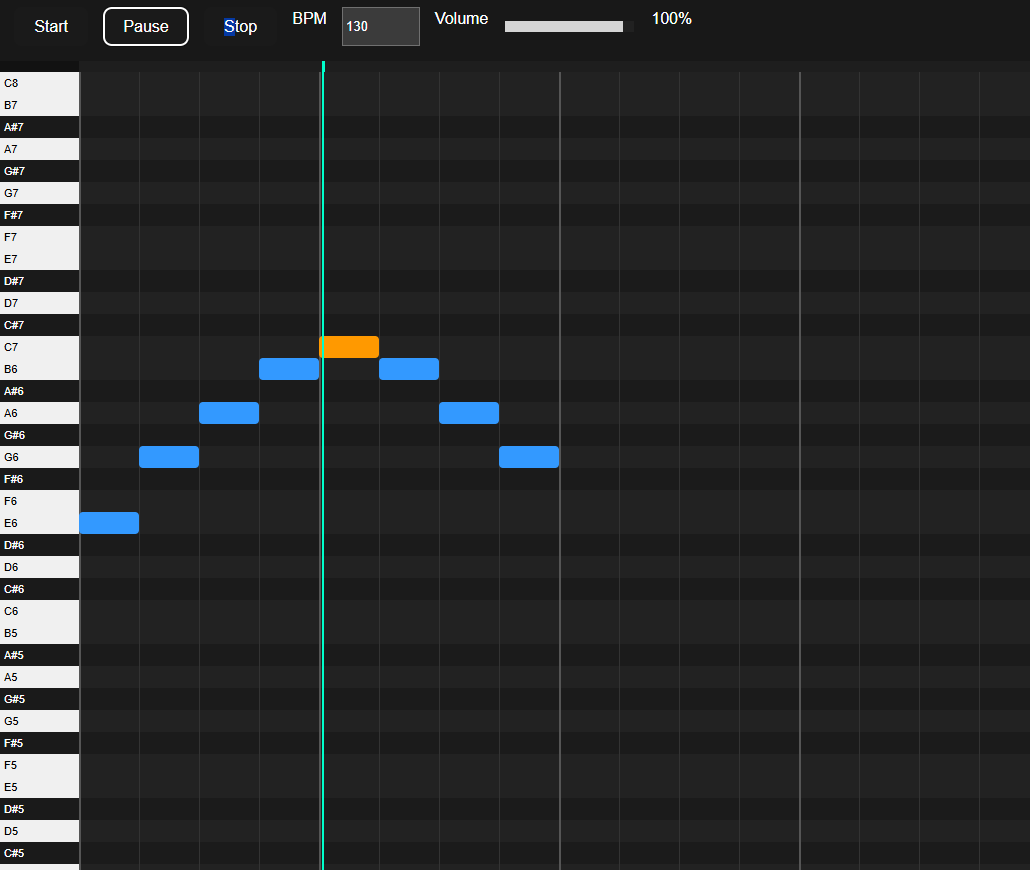Adjust the Volume slider
This screenshot has height=870, width=1030.
point(569,26)
